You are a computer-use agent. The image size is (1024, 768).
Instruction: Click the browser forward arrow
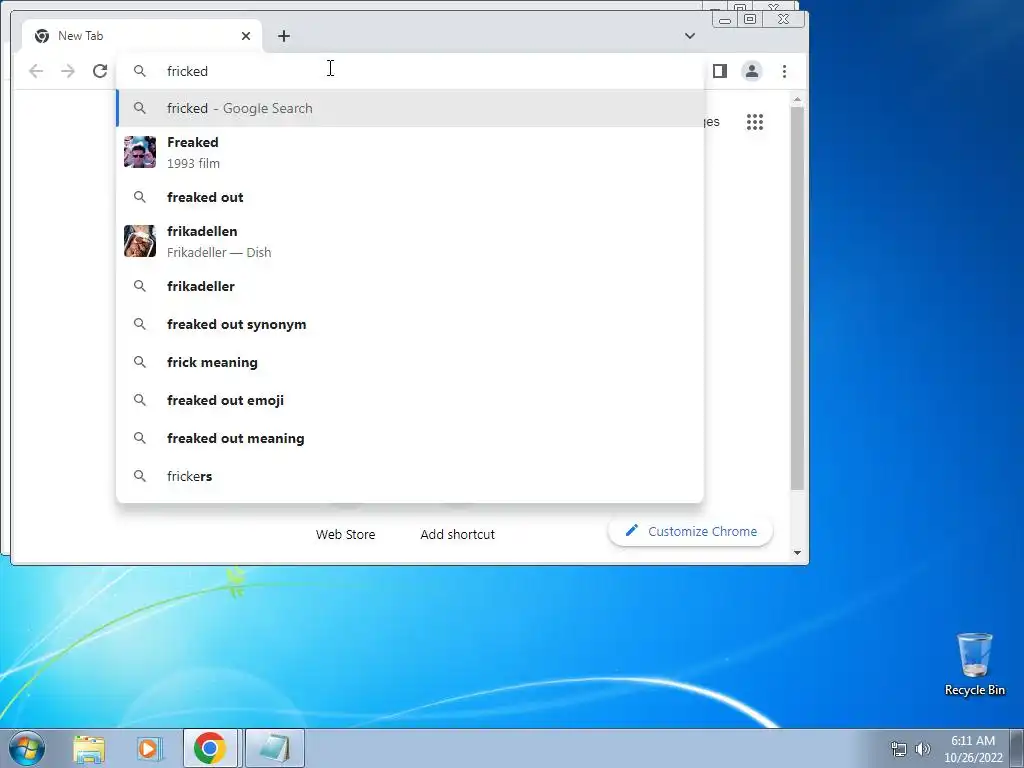(x=68, y=71)
